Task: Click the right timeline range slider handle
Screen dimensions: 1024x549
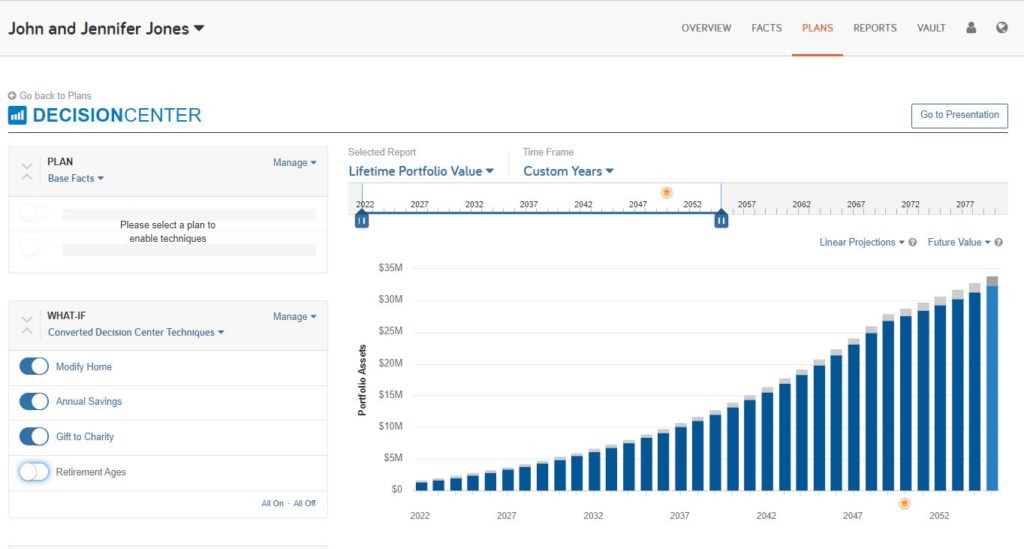Action: pos(721,220)
